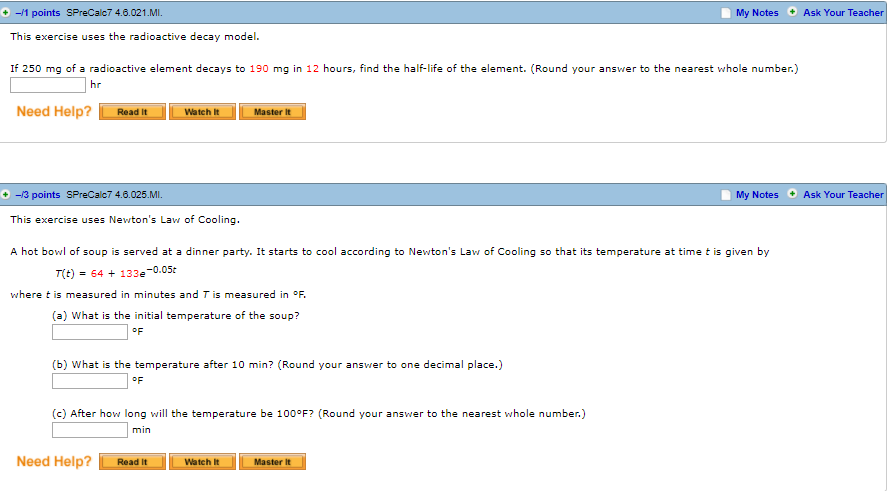The image size is (889, 491).
Task: Expand the green plus icon for question 4.6.021
Action: pyautogui.click(x=6, y=12)
